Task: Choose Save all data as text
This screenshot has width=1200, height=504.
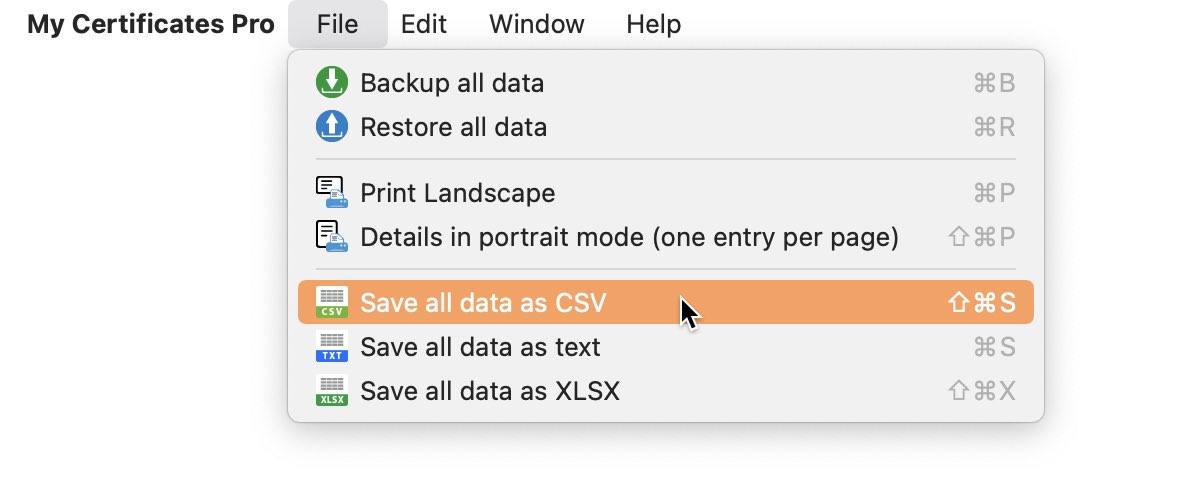Action: click(x=480, y=347)
